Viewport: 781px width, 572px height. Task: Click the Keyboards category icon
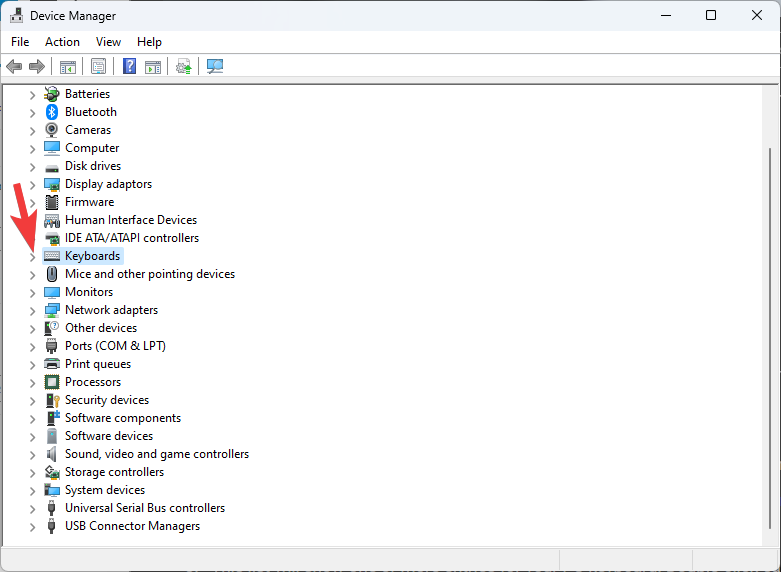[x=52, y=256]
